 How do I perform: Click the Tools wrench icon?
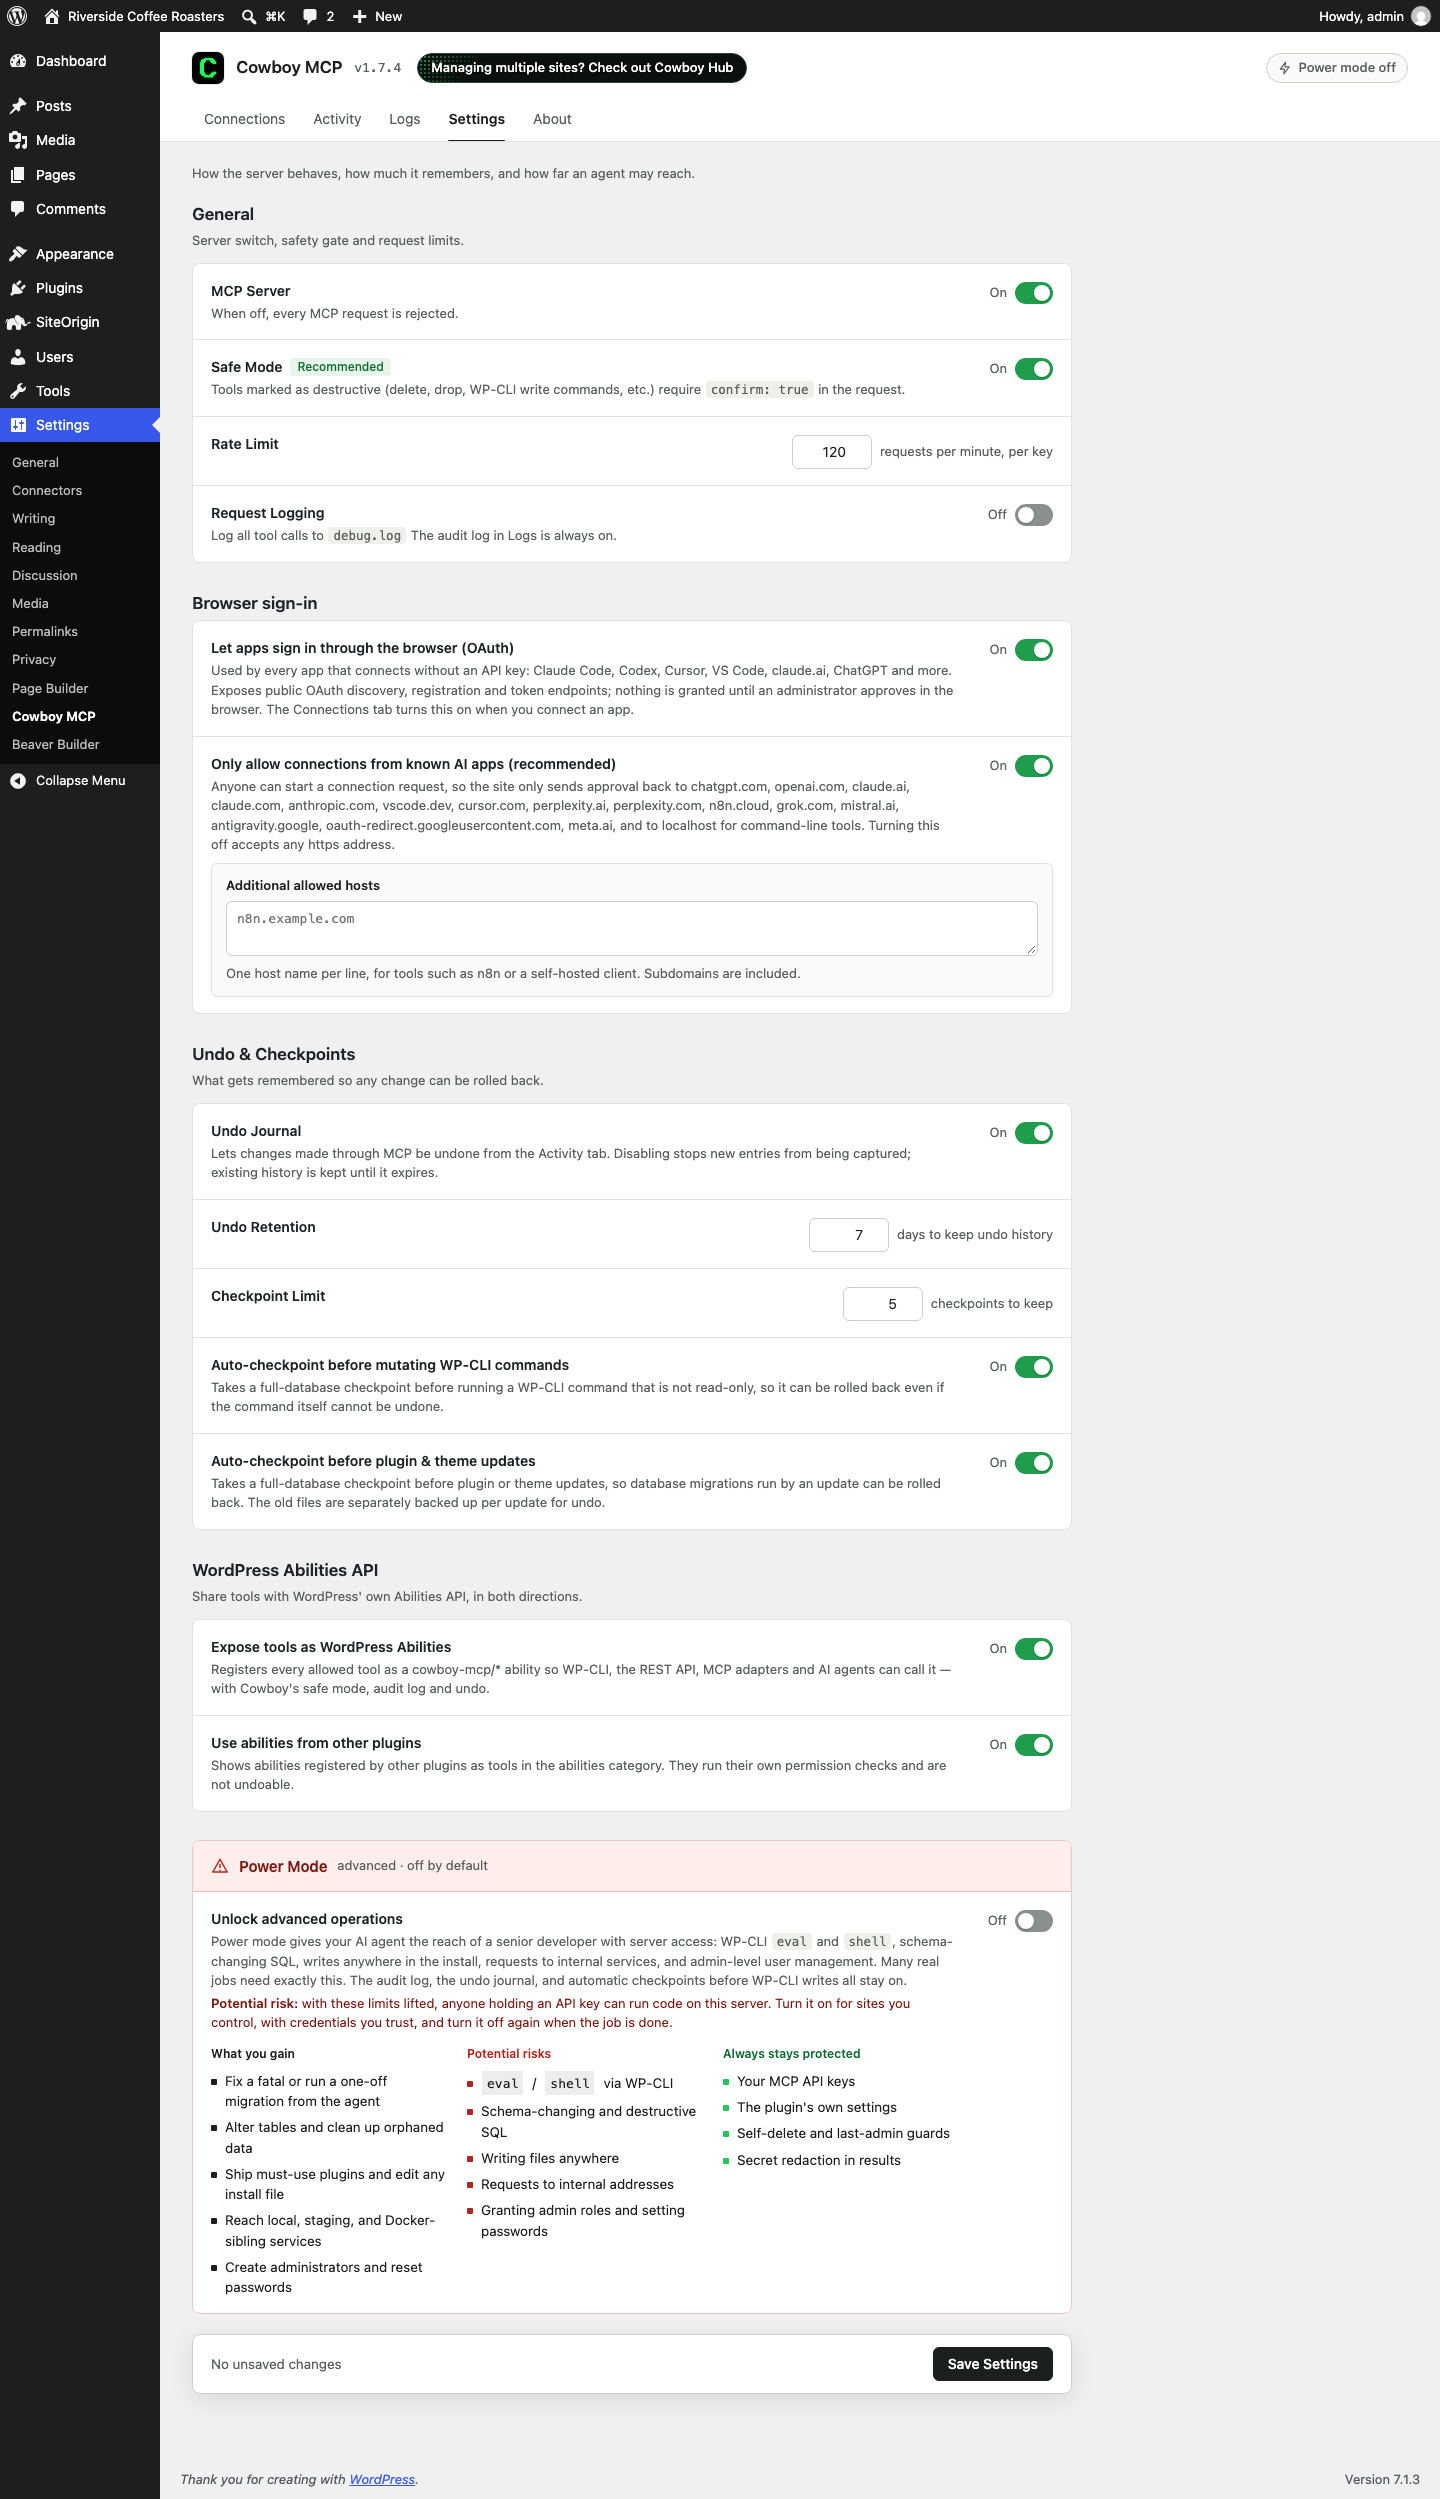click(x=18, y=391)
